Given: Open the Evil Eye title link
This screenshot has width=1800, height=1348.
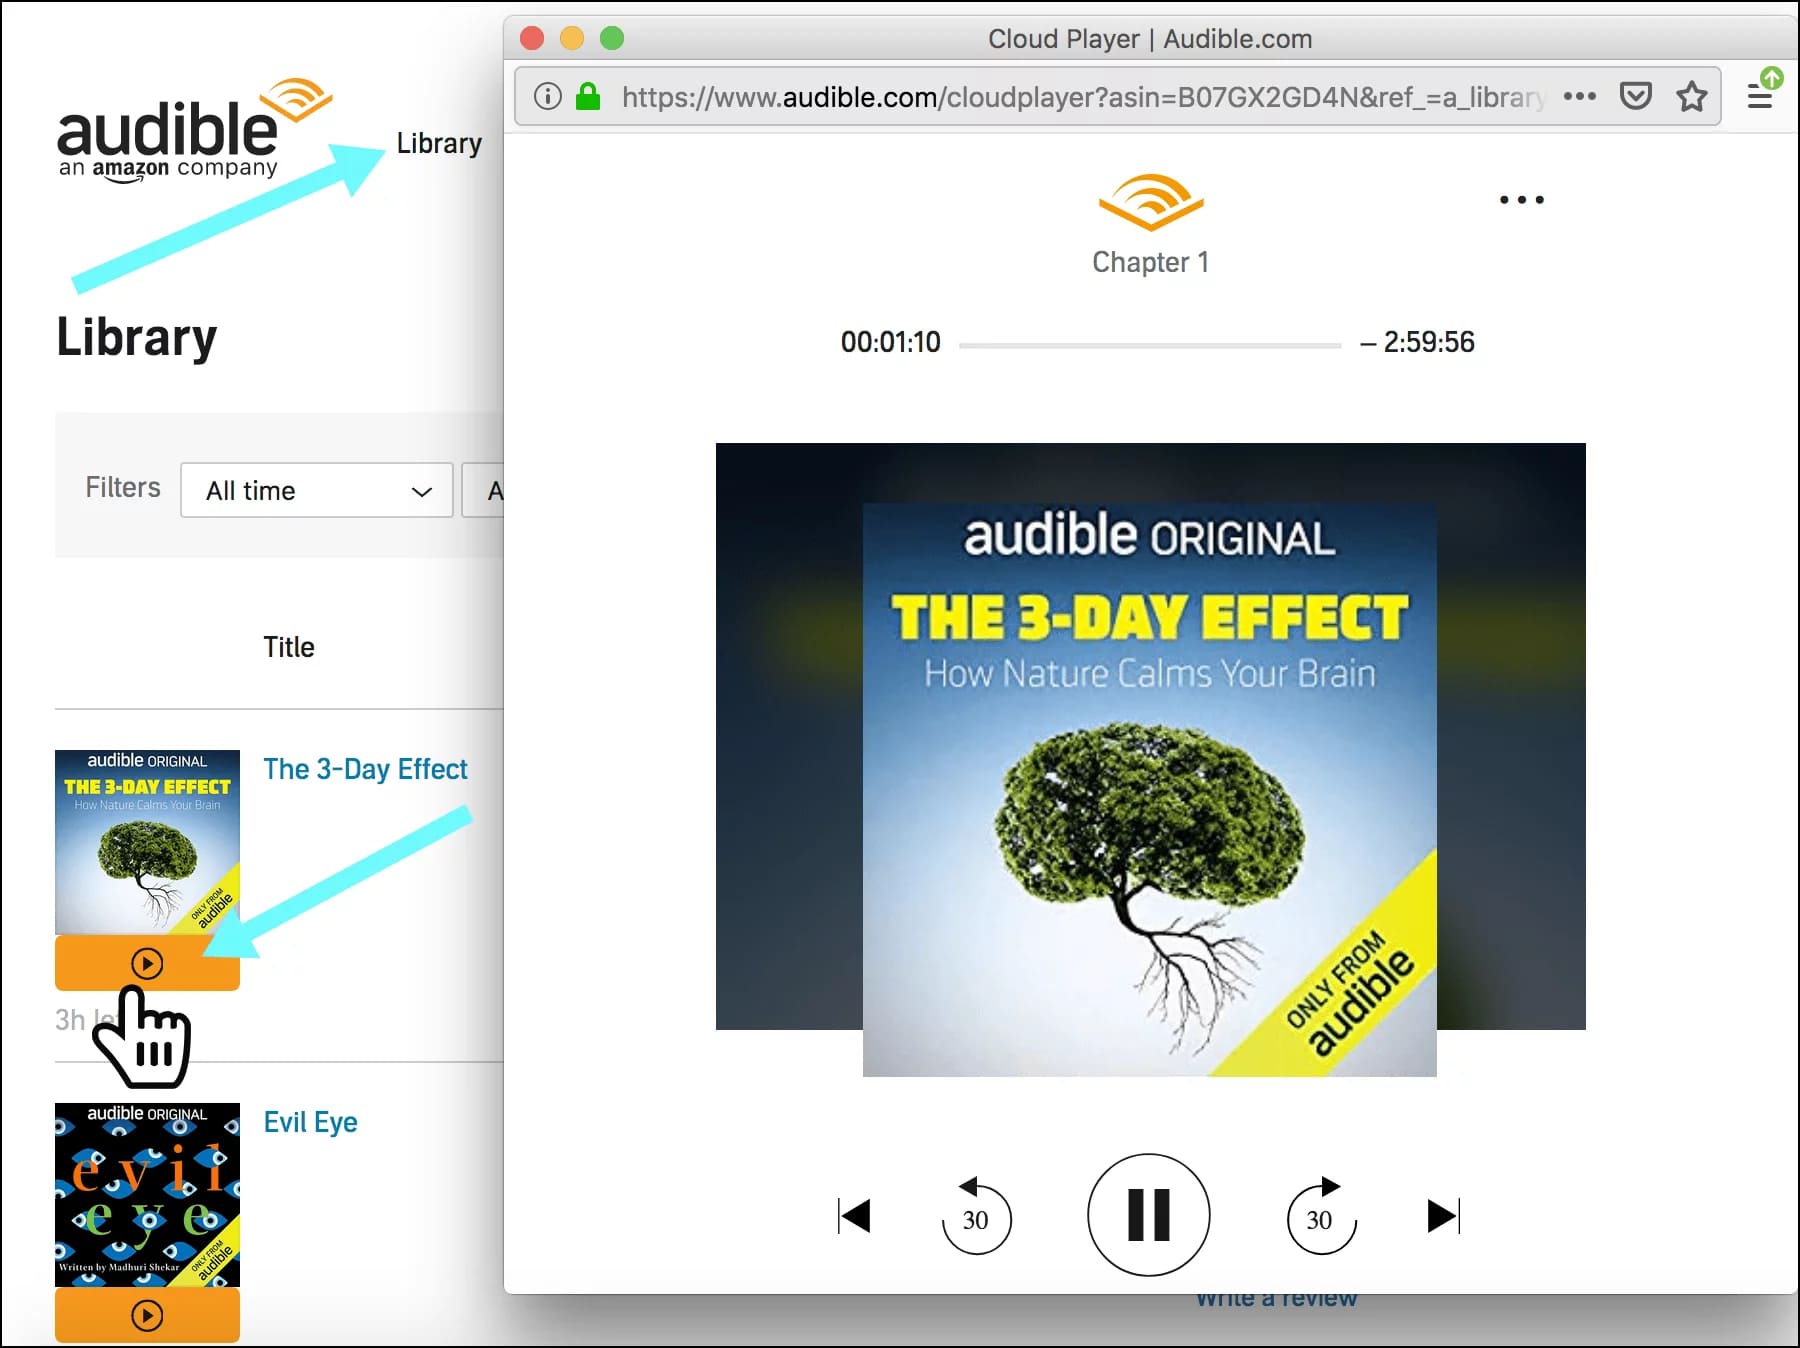Looking at the screenshot, I should (x=310, y=1122).
